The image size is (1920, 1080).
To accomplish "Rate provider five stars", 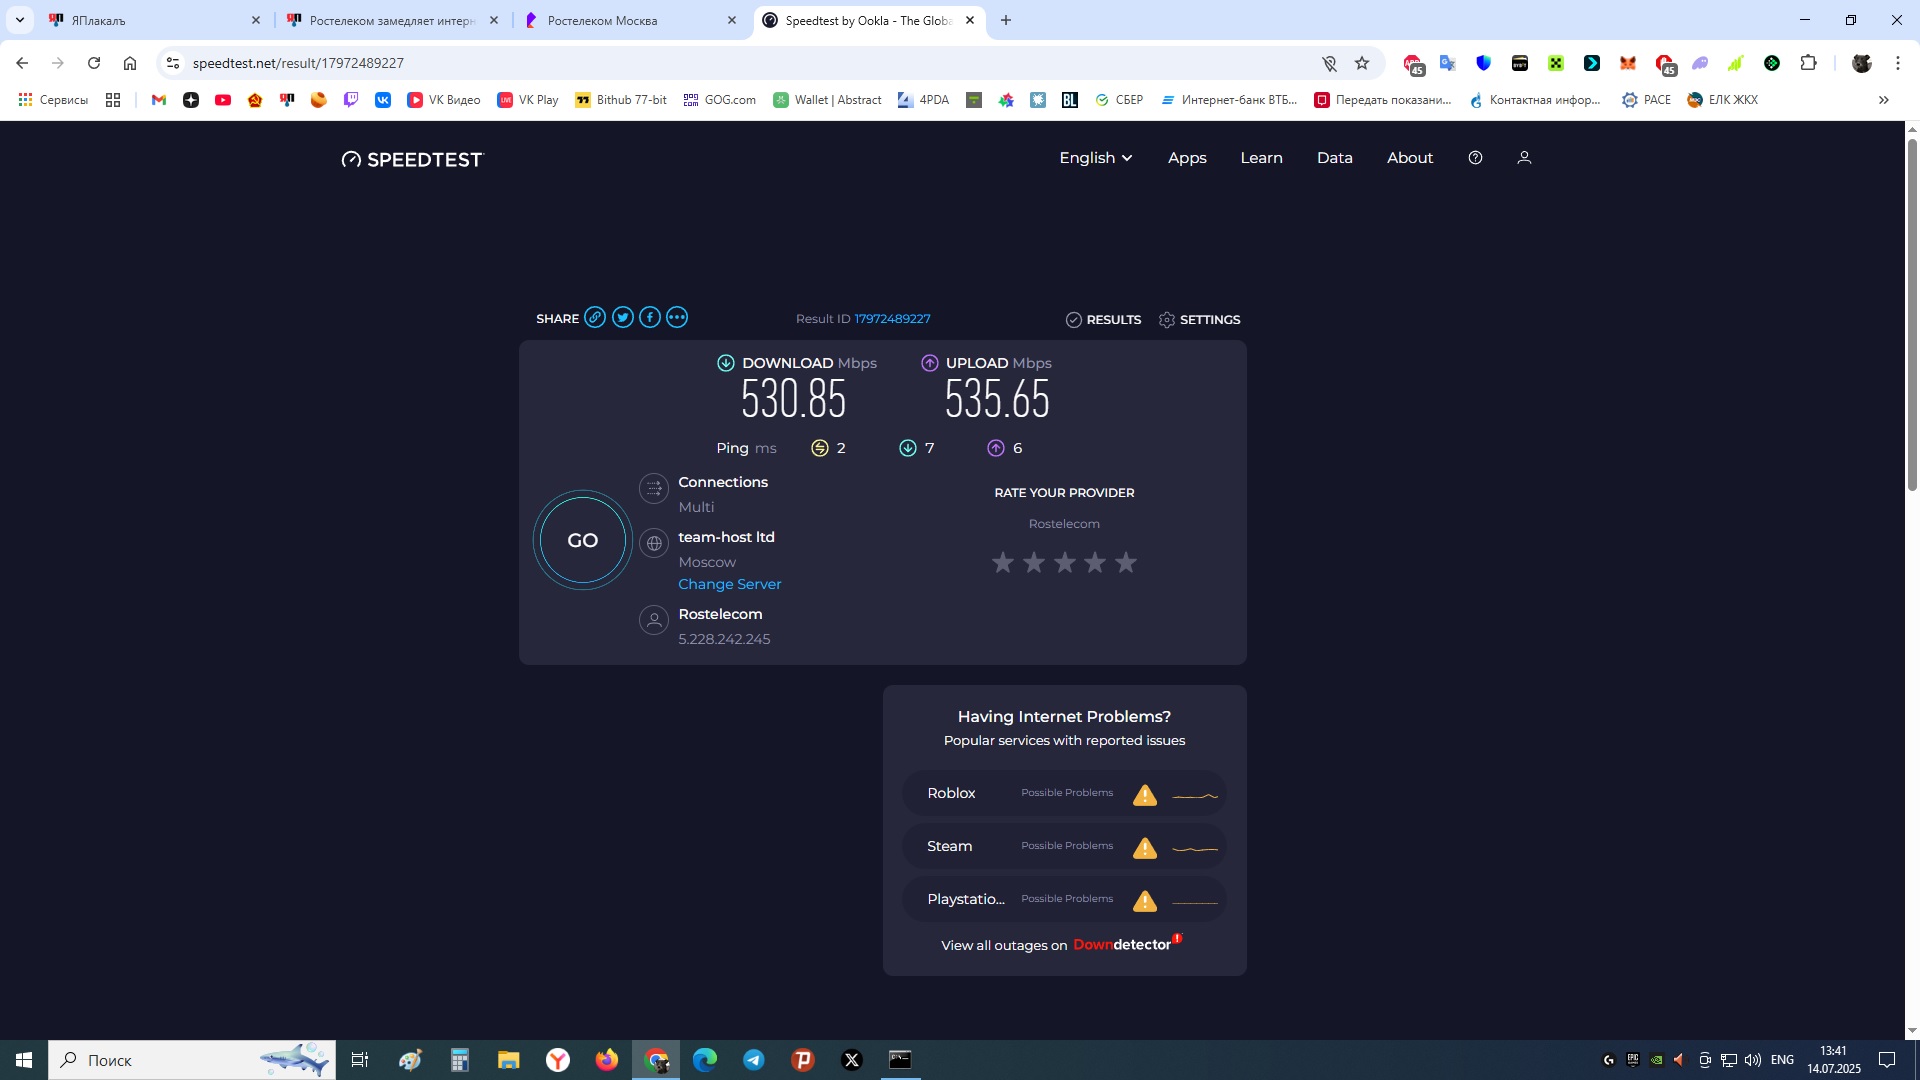I will [1126, 563].
